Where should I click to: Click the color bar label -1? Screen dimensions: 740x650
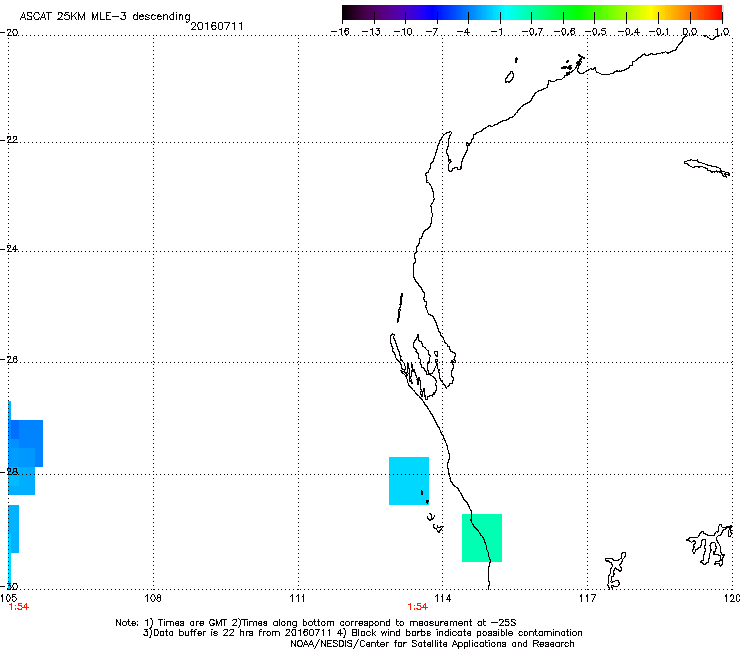point(496,32)
